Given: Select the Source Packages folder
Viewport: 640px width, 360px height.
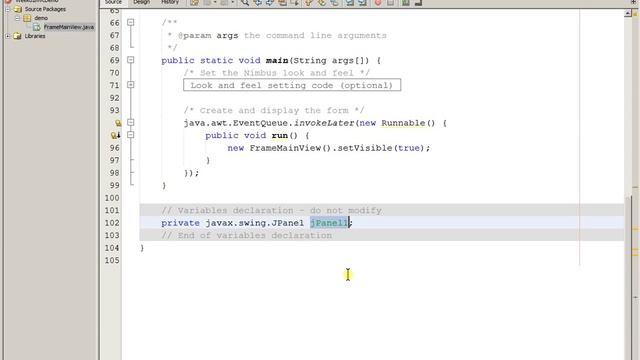Looking at the screenshot, I should (45, 9).
